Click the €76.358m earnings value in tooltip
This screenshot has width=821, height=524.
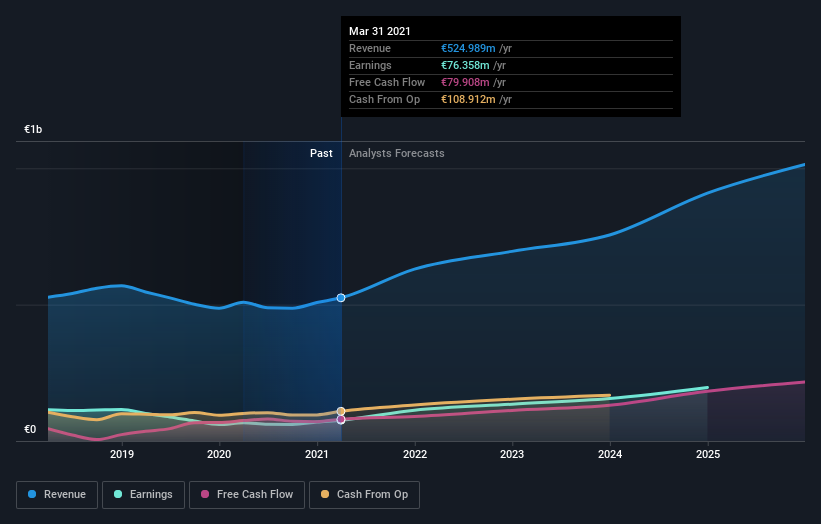click(x=465, y=65)
